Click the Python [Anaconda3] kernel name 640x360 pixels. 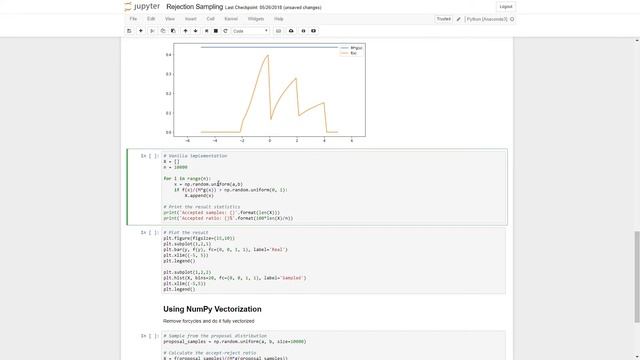click(487, 19)
